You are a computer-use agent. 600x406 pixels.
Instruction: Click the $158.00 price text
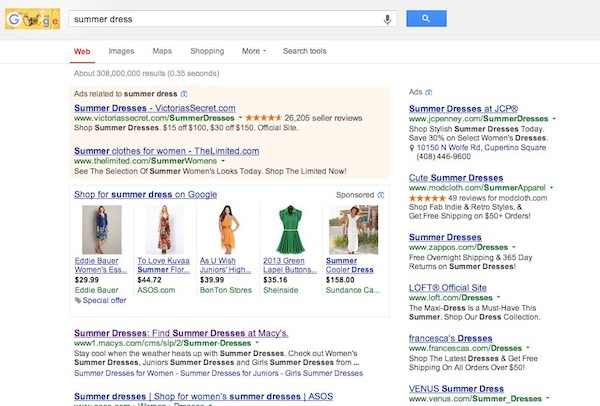[340, 280]
